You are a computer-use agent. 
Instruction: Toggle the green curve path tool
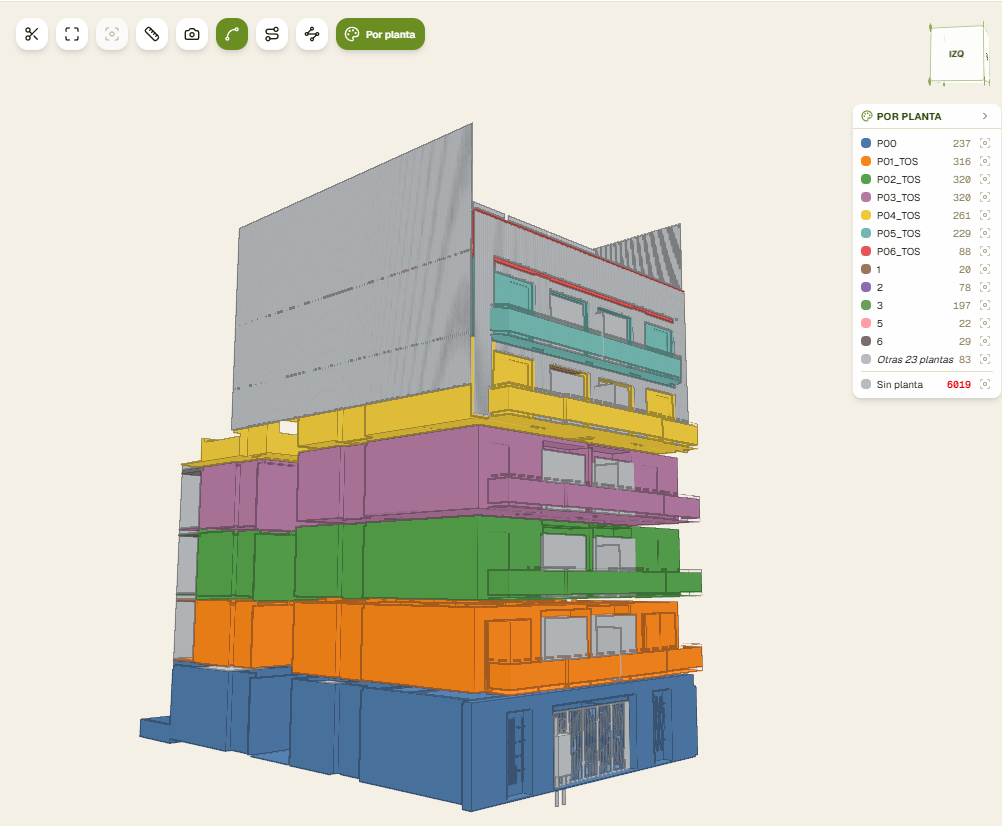pyautogui.click(x=232, y=34)
